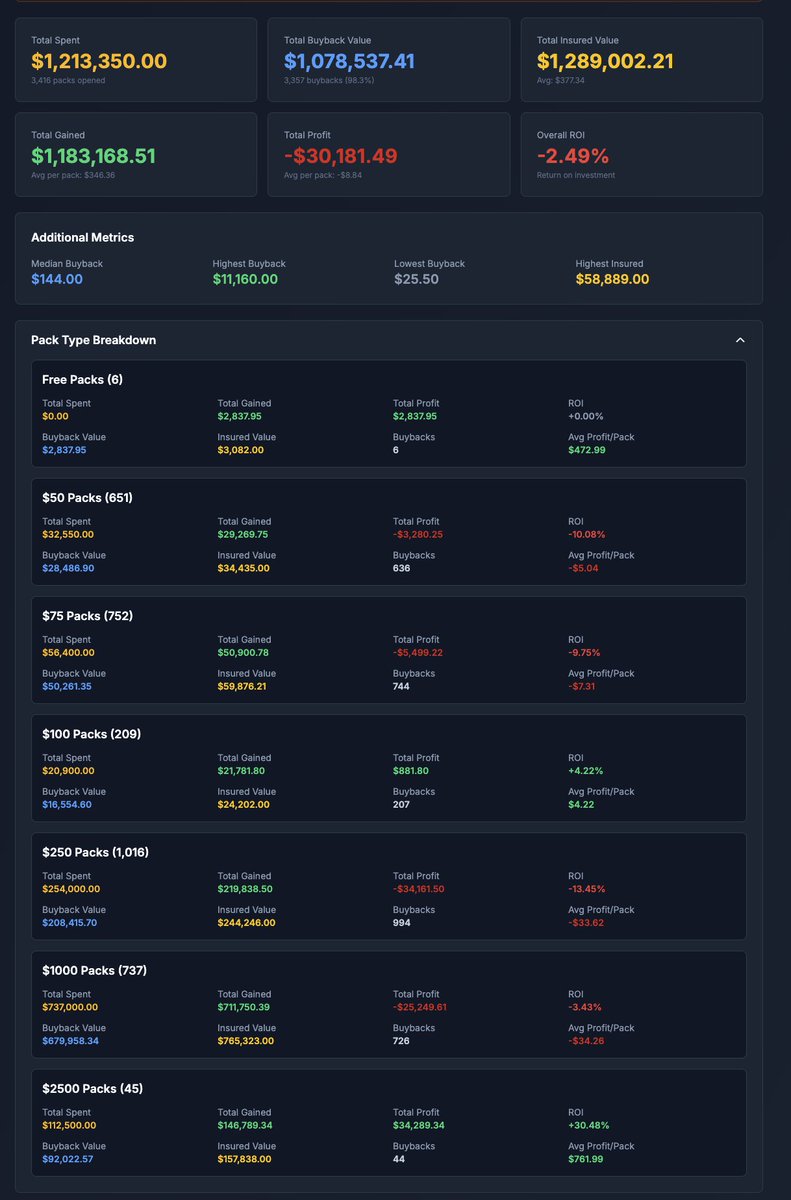Click $1000 Packs buyback value $679,958.34

click(x=70, y=1040)
